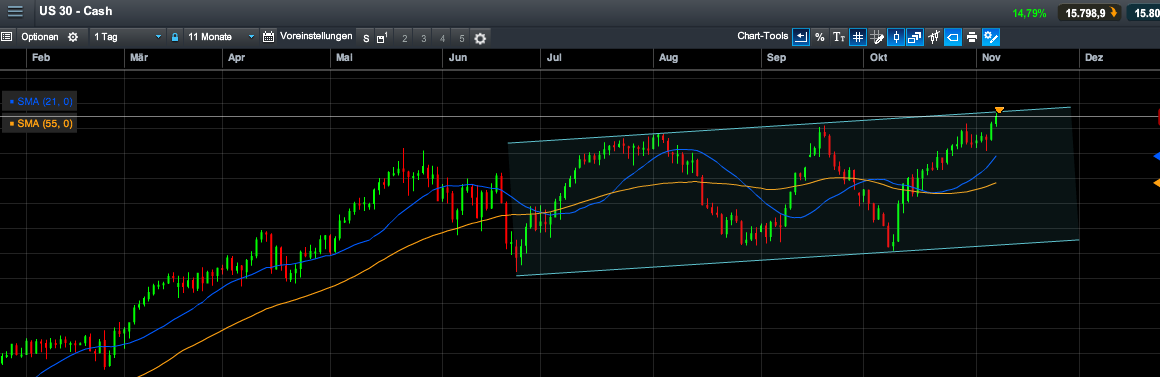Click the cut-off buy price button

coord(1143,13)
